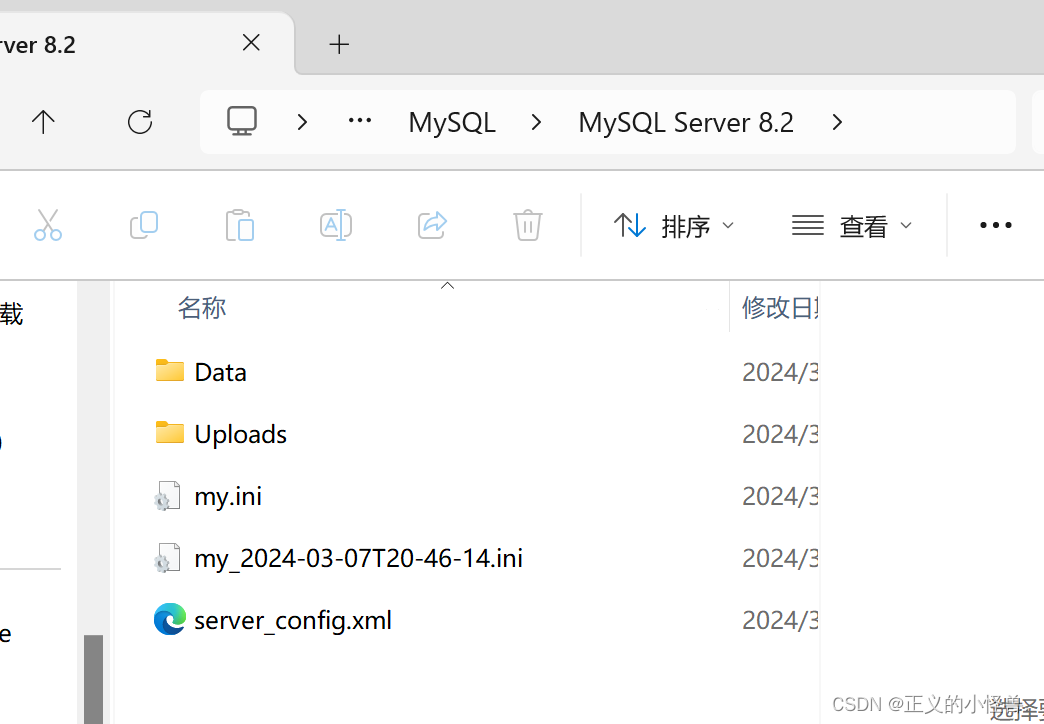Close the Server 8.2 tab
1044x724 pixels.
(x=251, y=43)
